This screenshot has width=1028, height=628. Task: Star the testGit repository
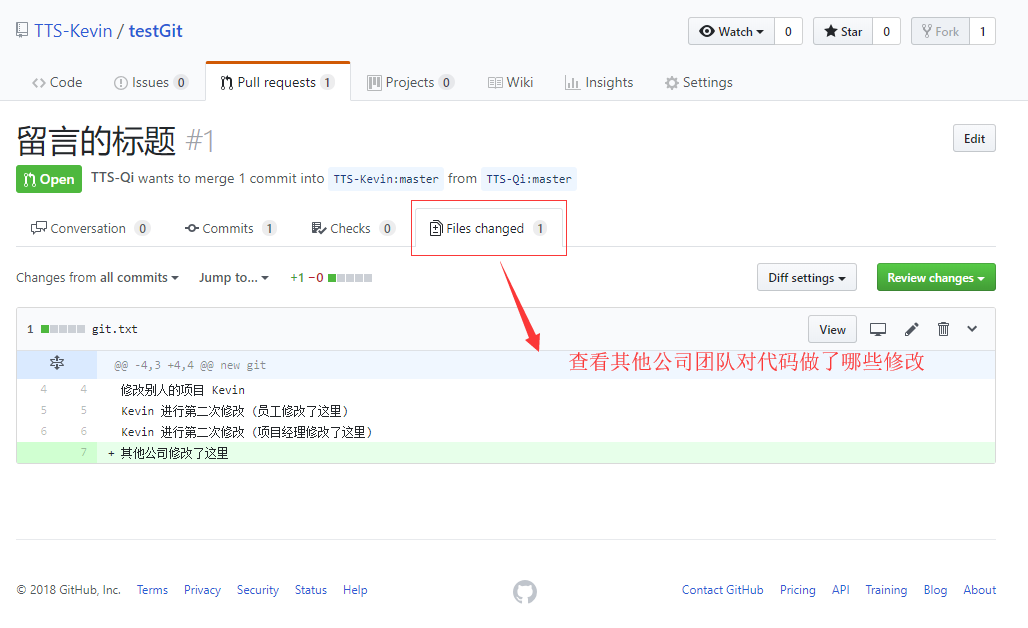[x=842, y=31]
